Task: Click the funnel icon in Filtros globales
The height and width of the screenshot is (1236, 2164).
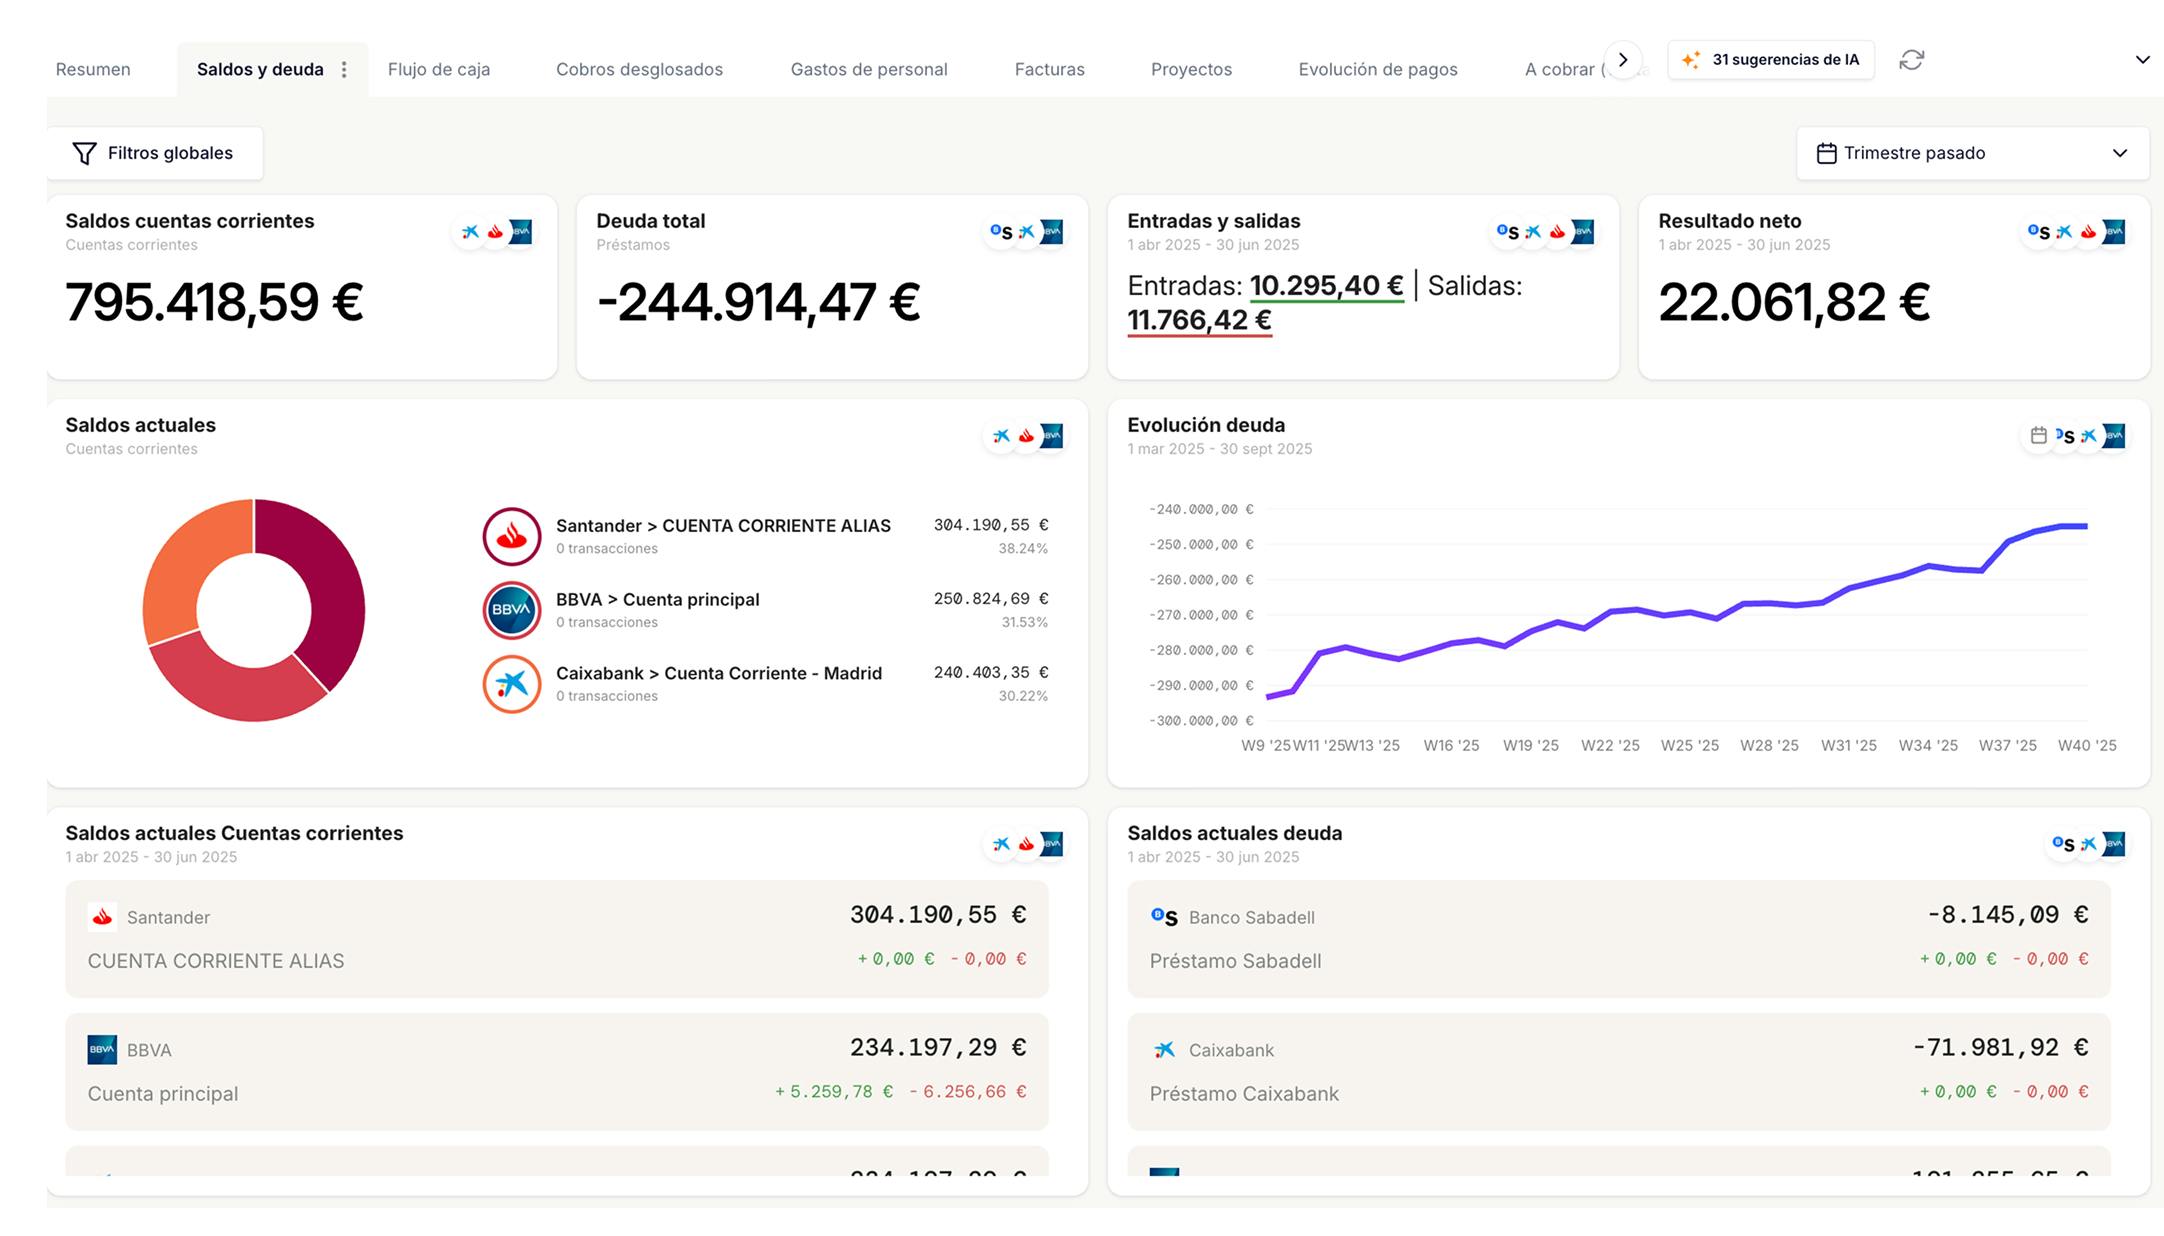Action: (x=85, y=153)
